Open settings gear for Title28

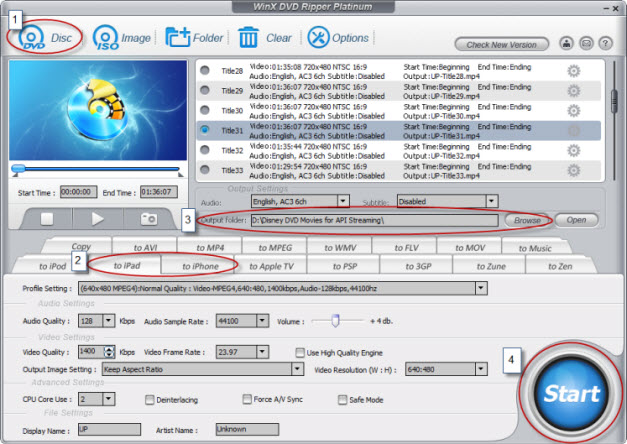click(574, 71)
